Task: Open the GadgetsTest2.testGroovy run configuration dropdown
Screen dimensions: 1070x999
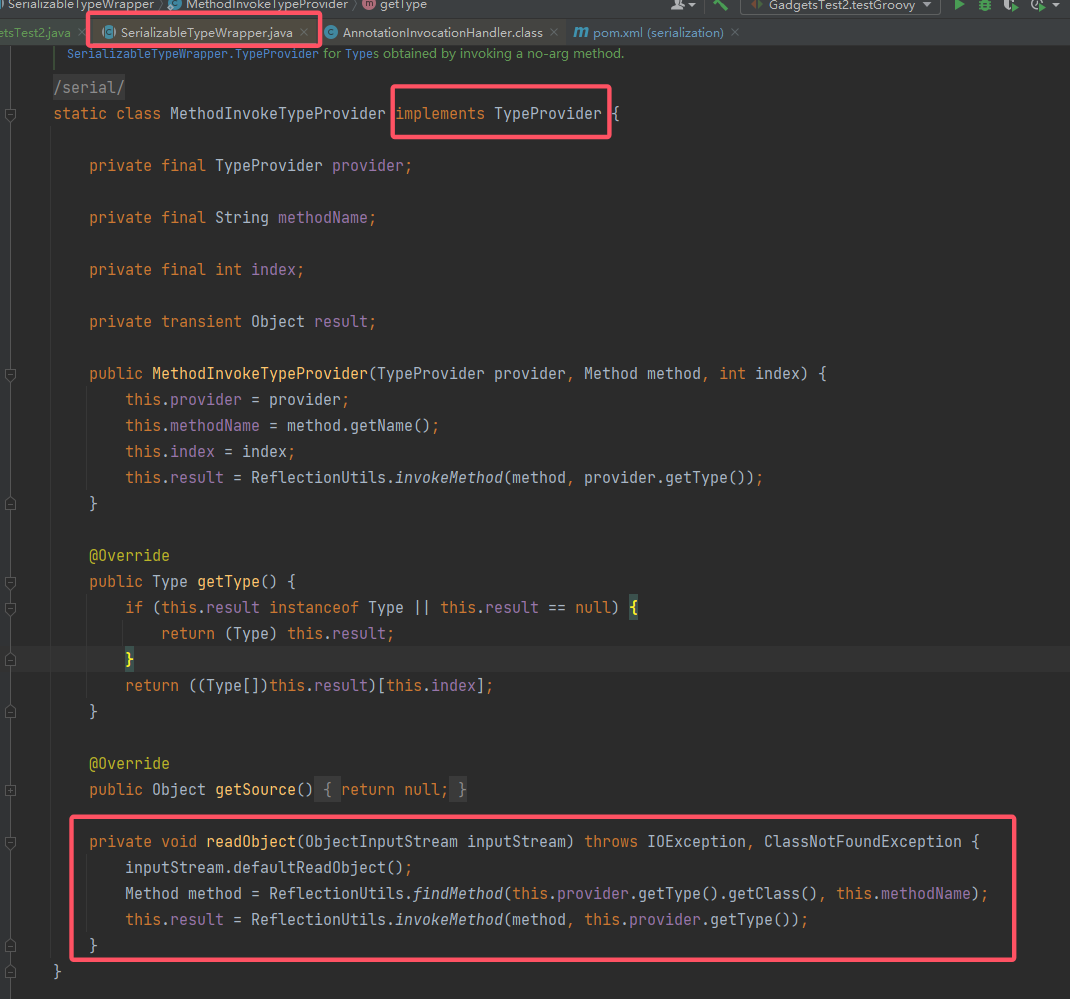Action: coord(841,5)
